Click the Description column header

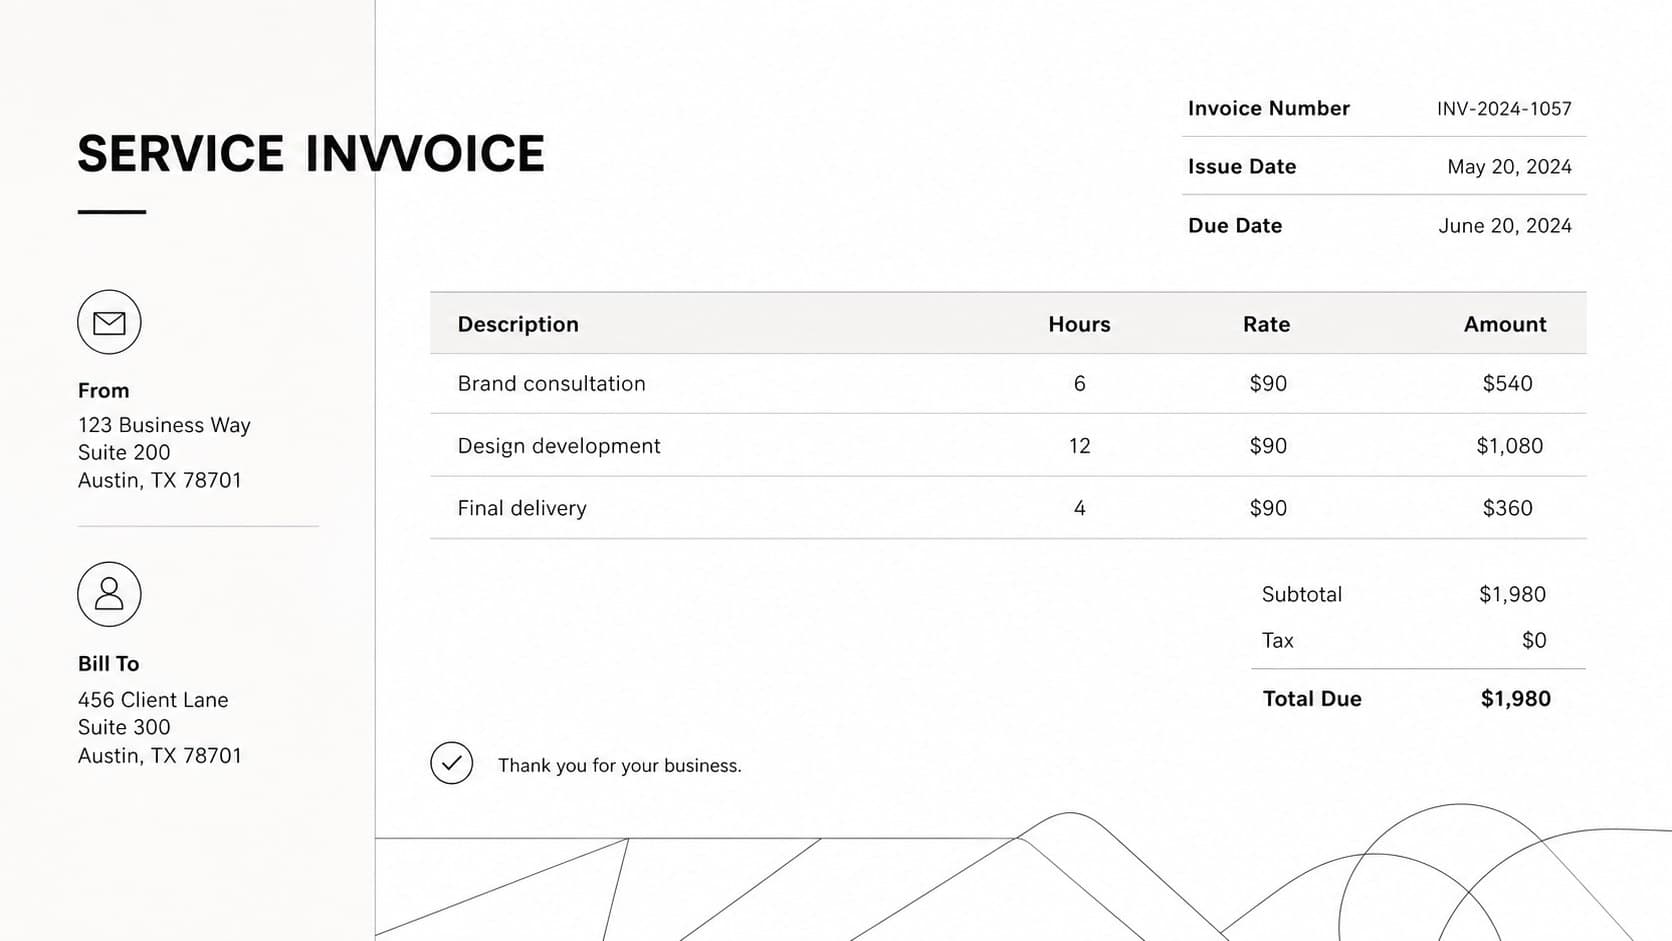[x=518, y=324]
